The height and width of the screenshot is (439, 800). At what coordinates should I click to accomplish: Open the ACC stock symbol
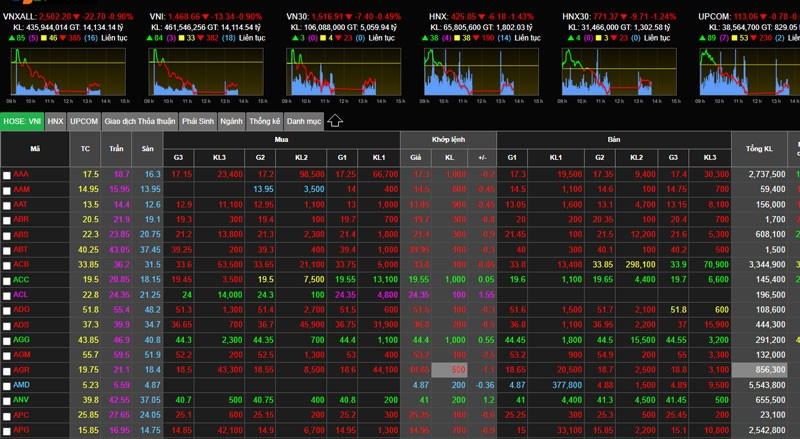coord(21,279)
